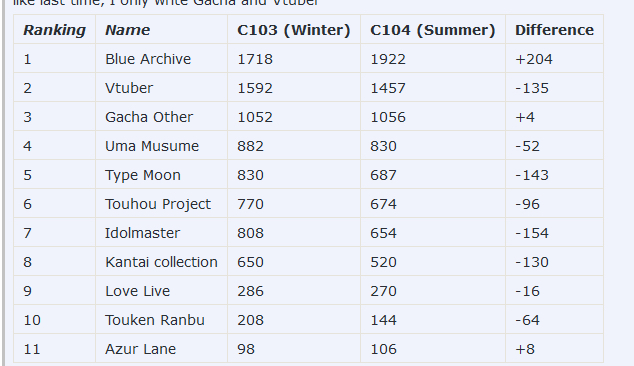Click the Uma Musume cell
Image resolution: width=634 pixels, height=366 pixels.
coord(161,146)
